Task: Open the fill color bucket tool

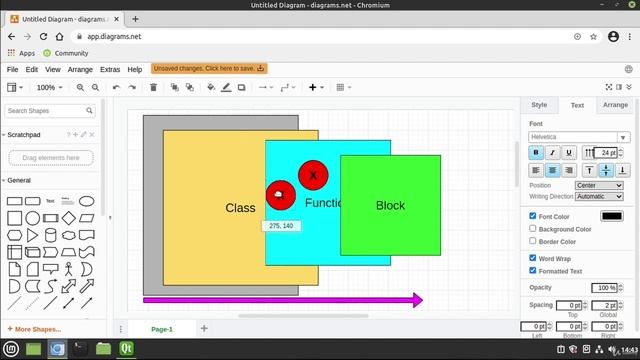Action: coord(211,87)
